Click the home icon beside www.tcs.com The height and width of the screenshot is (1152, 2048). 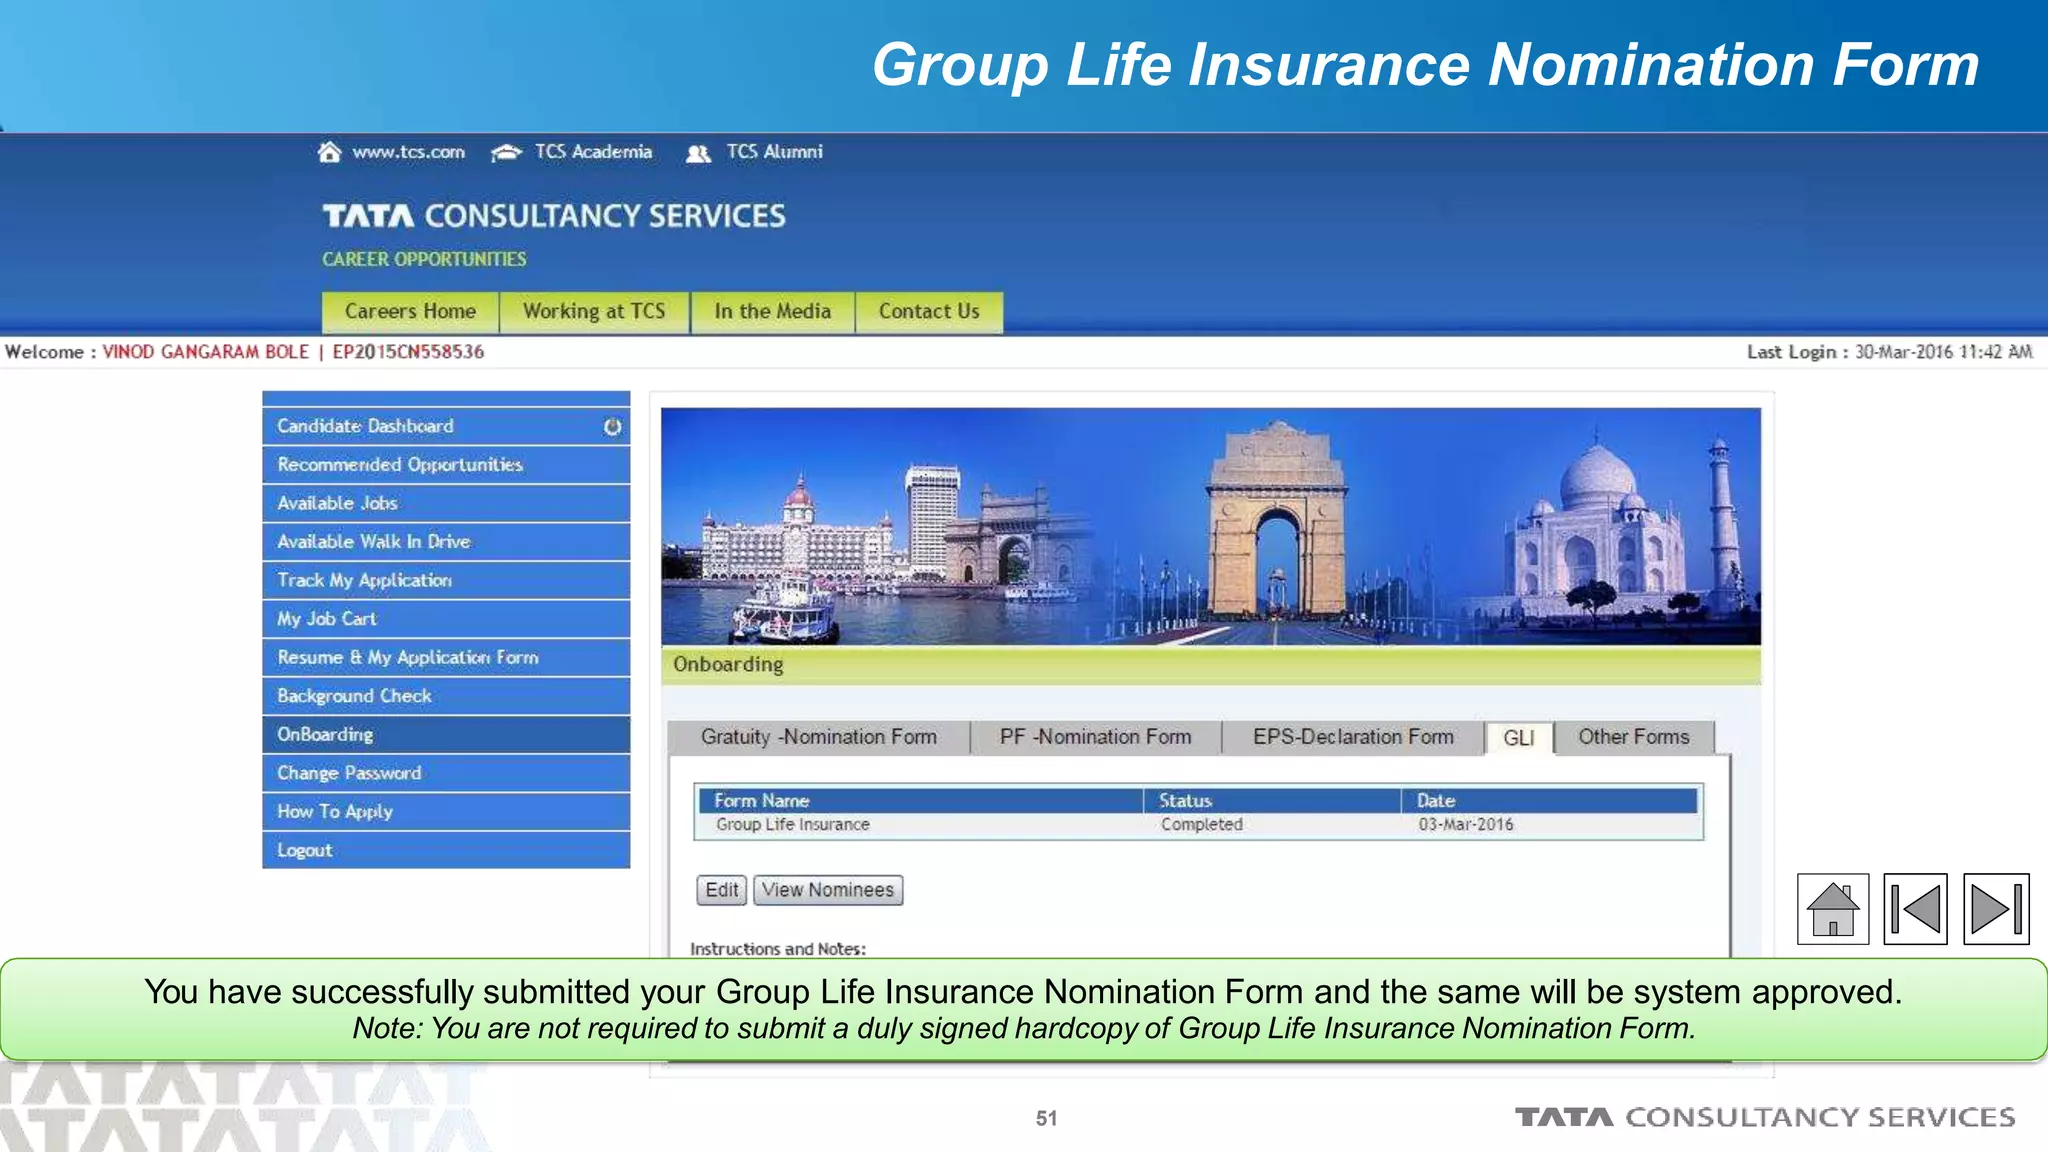pyautogui.click(x=329, y=152)
